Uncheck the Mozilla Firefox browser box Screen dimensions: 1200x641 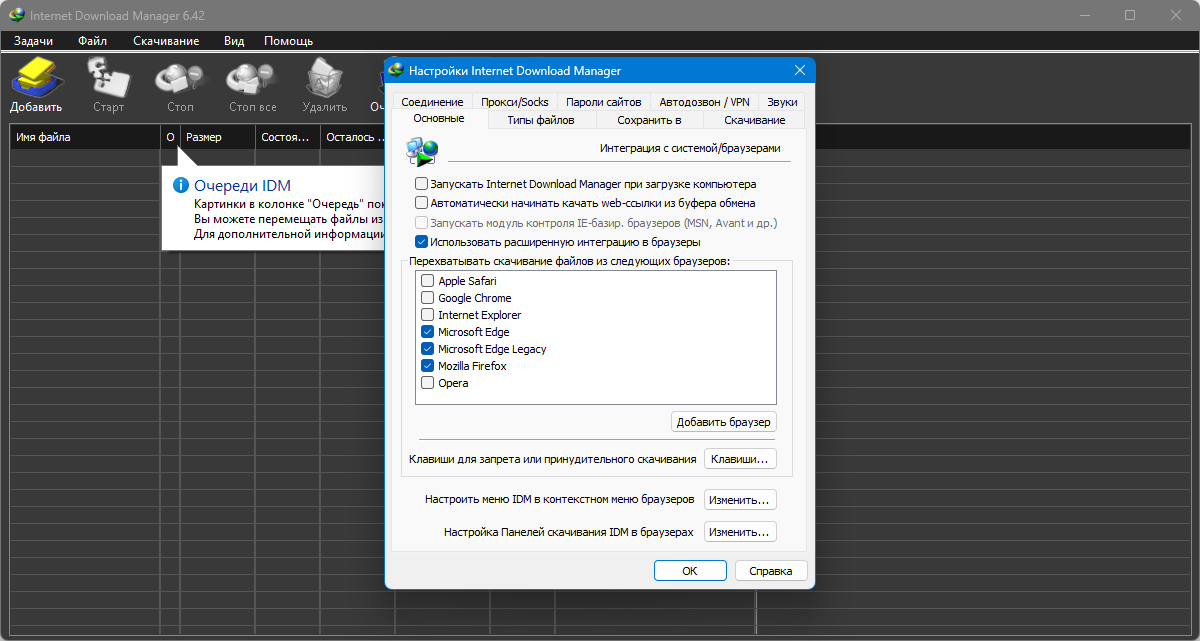(x=428, y=366)
